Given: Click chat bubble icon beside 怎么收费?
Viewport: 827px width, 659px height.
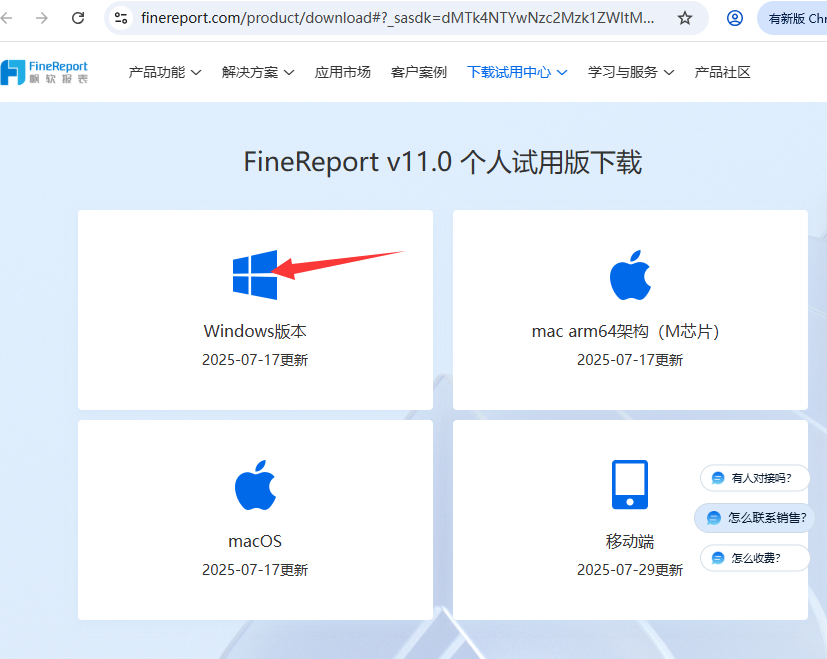Looking at the screenshot, I should (718, 558).
